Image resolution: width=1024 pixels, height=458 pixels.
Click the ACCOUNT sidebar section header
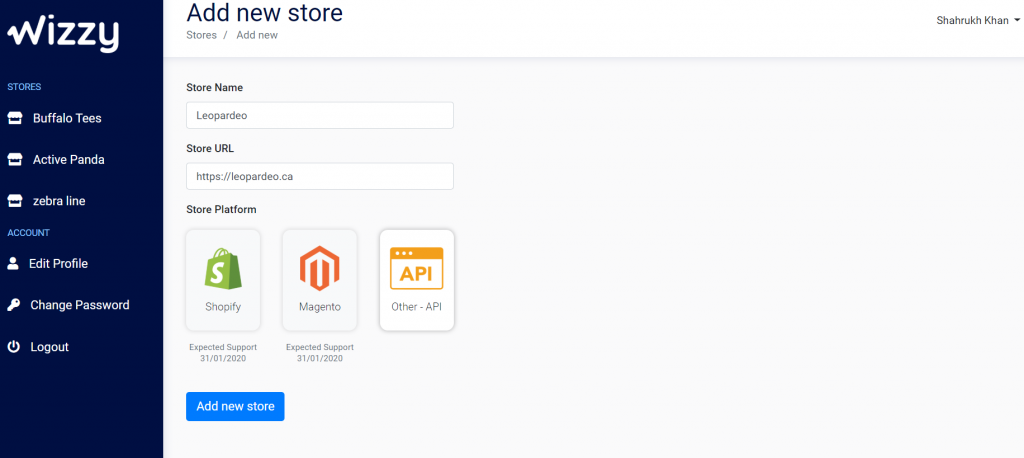(29, 233)
